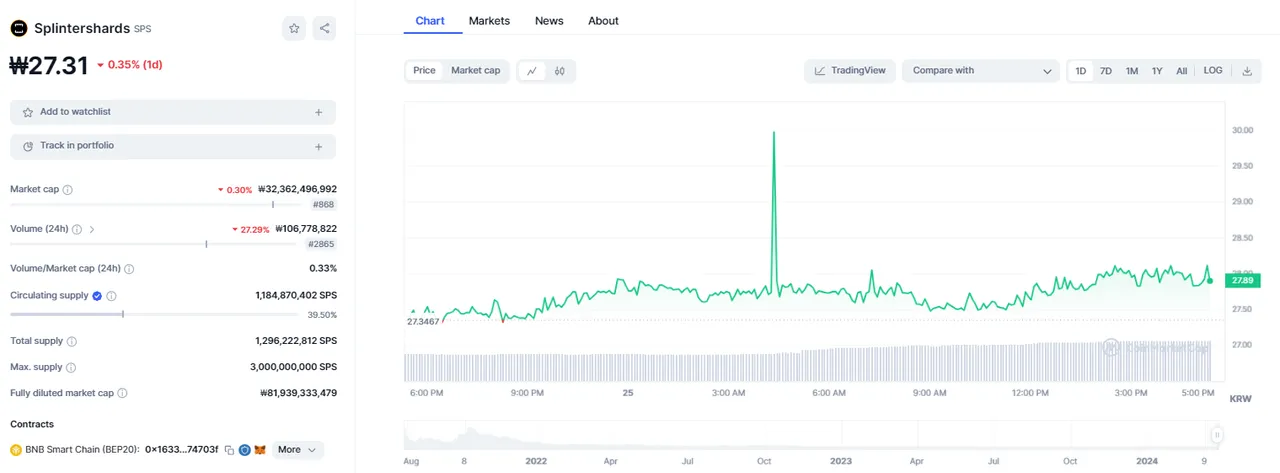Open the Total supply info icon
This screenshot has width=1280, height=473.
click(71, 341)
